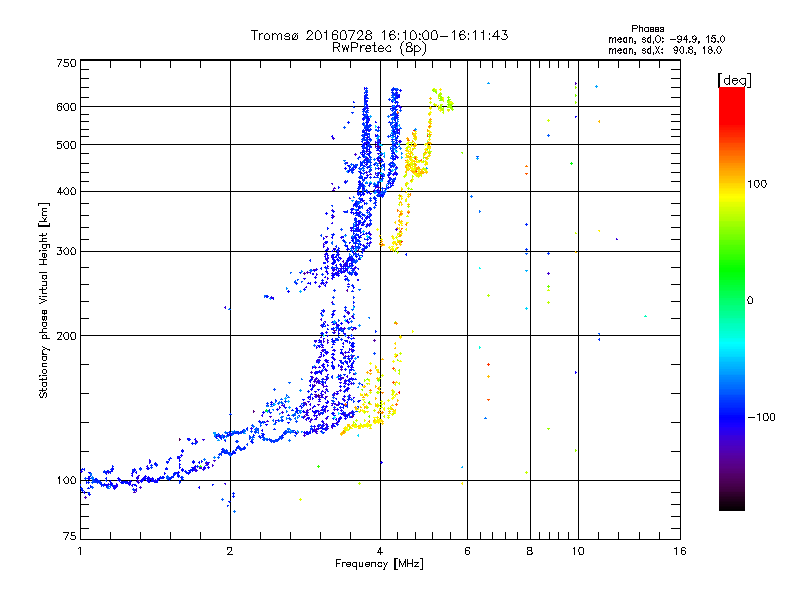Click x-axis tick label '2'
This screenshot has height=600, width=800.
(230, 551)
